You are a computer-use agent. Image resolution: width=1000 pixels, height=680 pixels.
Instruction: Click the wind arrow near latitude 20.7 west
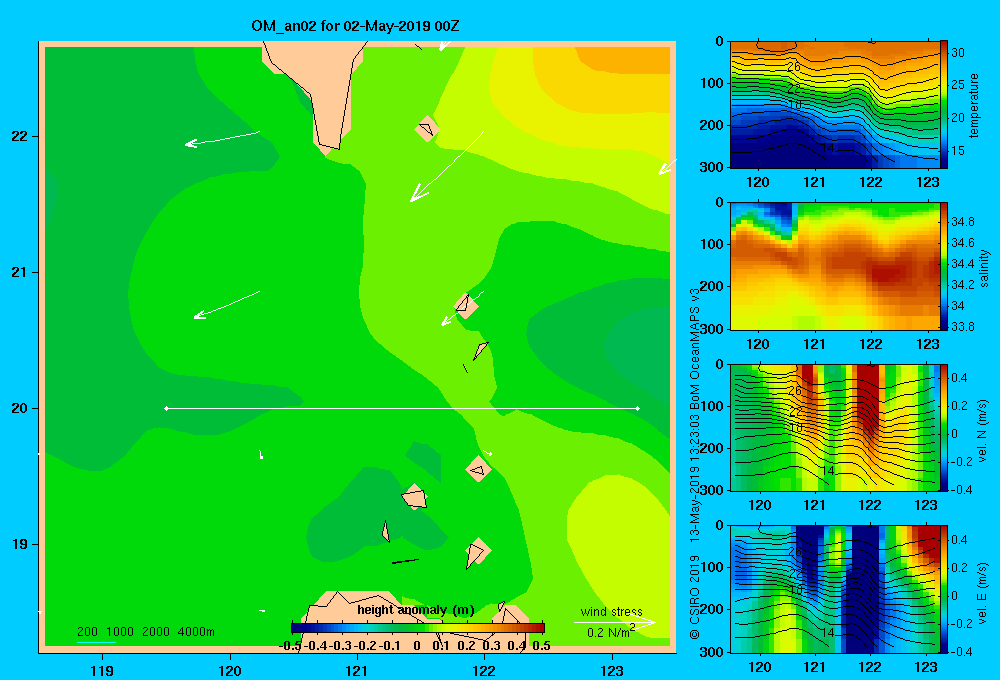tap(226, 305)
